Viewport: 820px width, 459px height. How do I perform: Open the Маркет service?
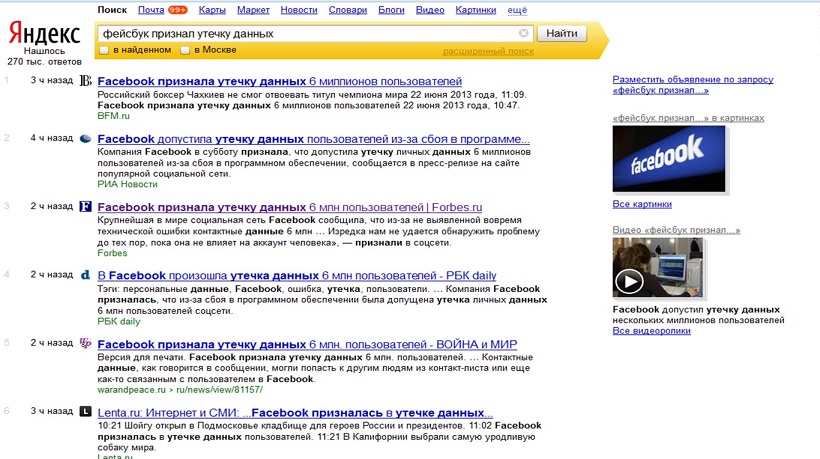click(x=253, y=10)
